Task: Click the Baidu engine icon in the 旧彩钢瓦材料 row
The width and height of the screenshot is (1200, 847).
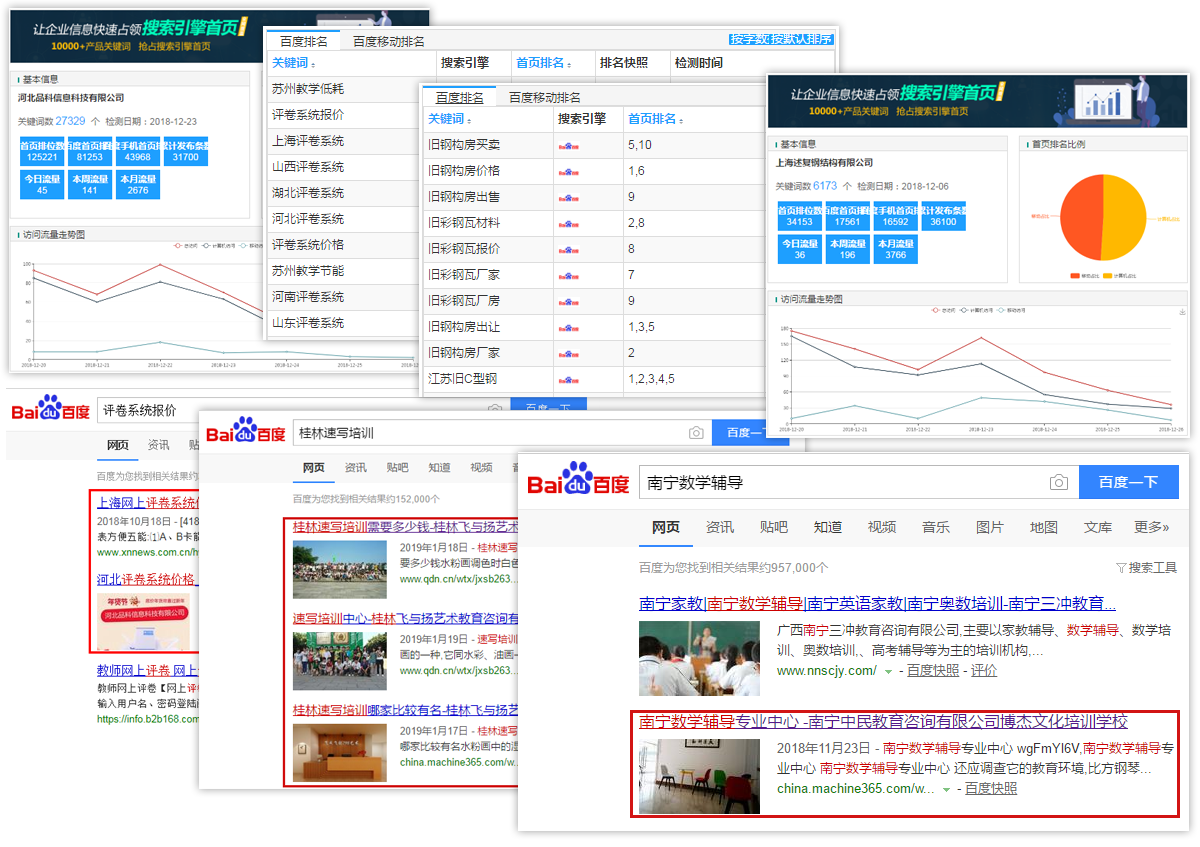Action: pos(569,223)
